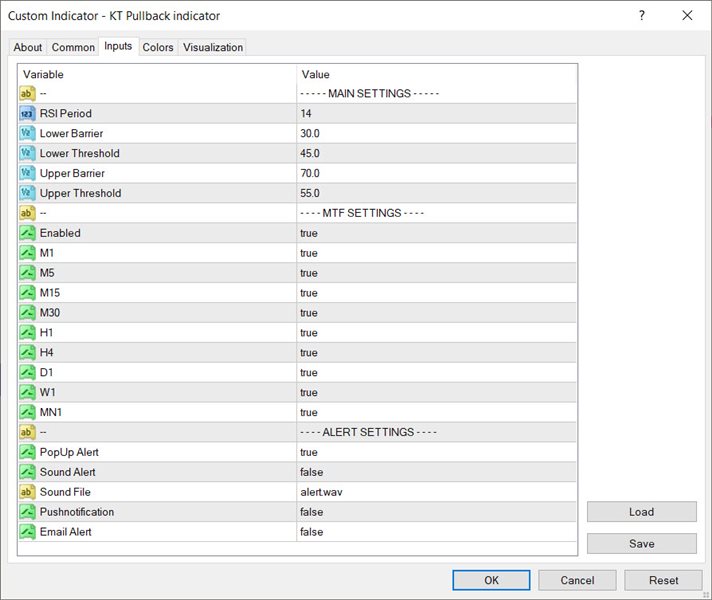Click the green icon beside M30

click(27, 312)
